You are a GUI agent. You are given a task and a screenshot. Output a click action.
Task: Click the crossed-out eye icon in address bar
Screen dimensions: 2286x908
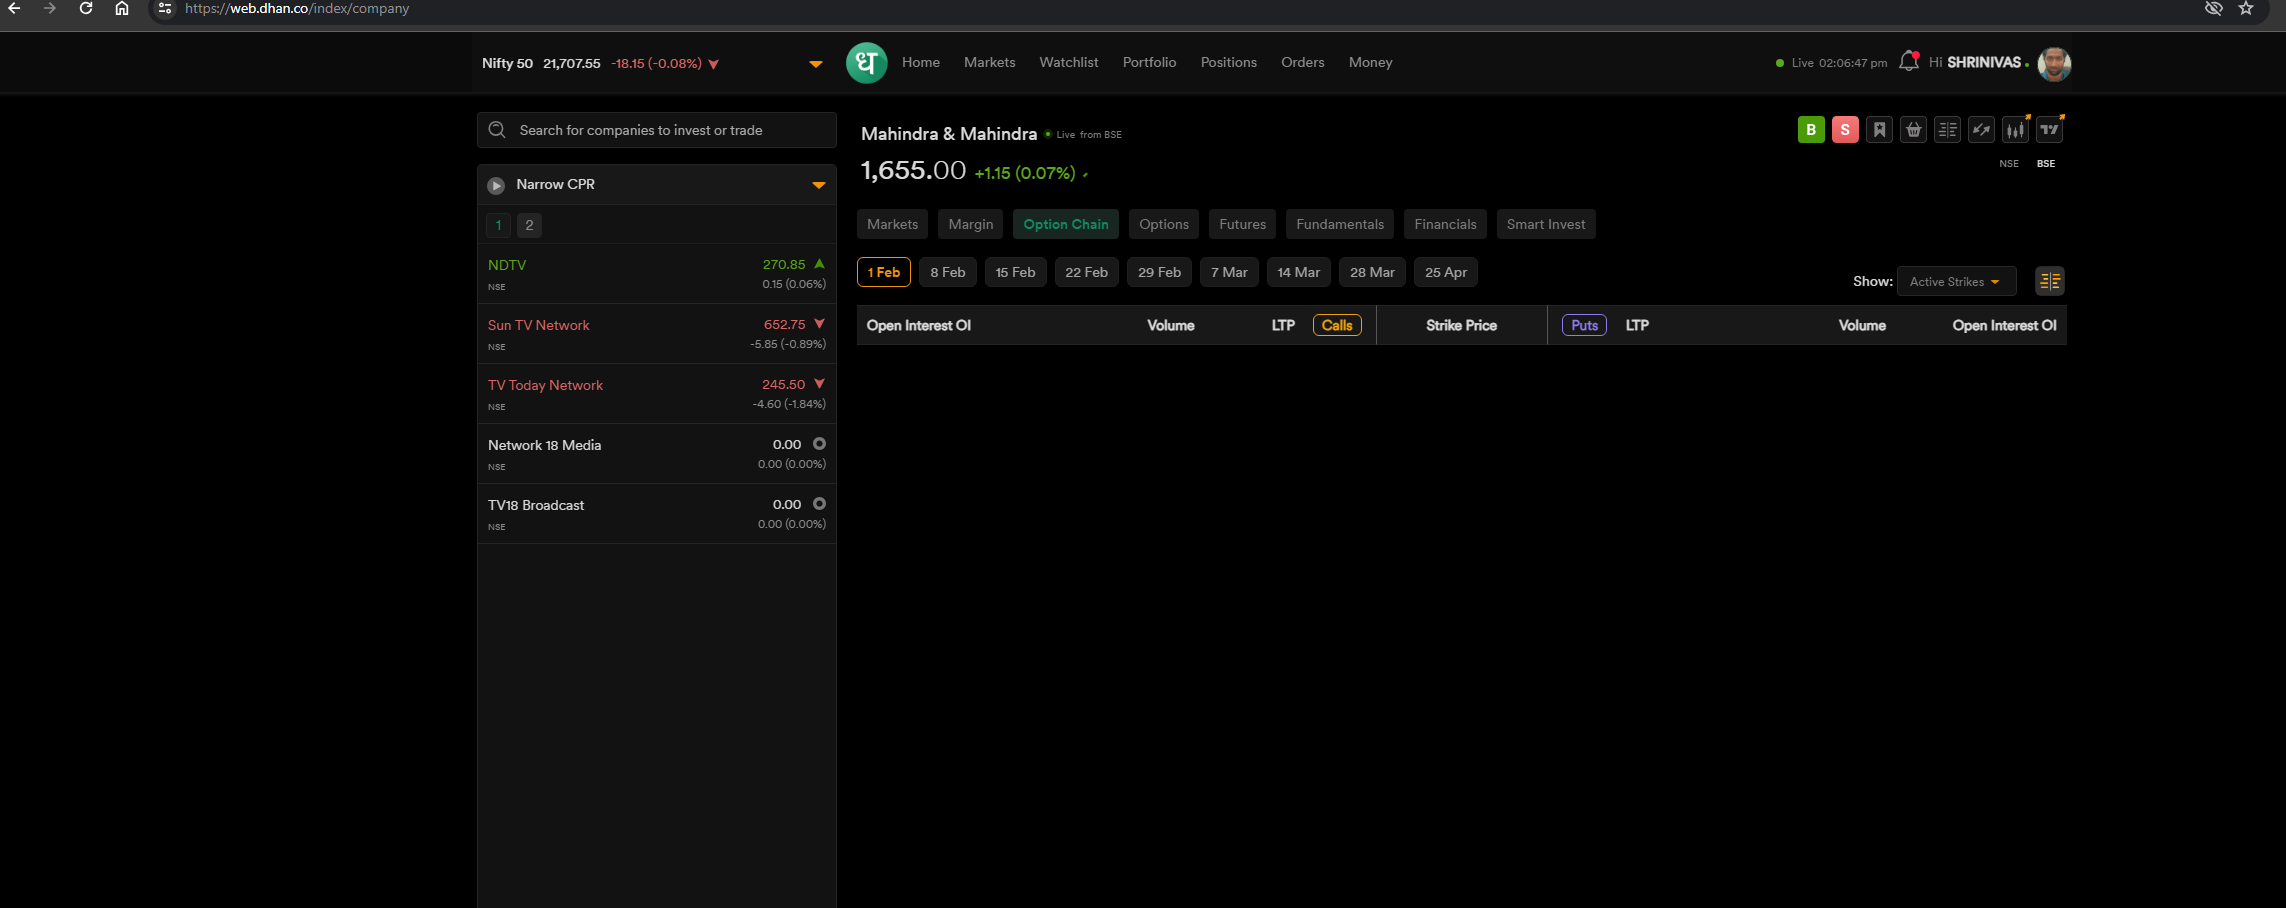point(2214,8)
